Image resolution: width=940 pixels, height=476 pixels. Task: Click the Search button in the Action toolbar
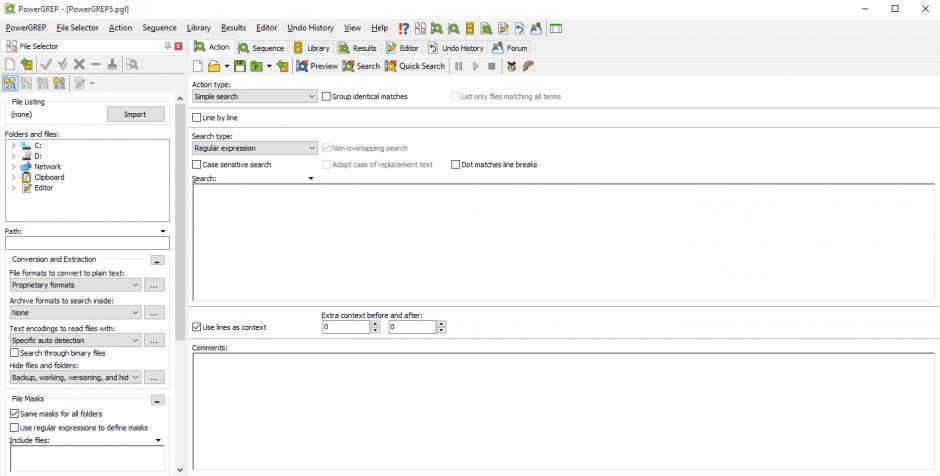pyautogui.click(x=361, y=66)
